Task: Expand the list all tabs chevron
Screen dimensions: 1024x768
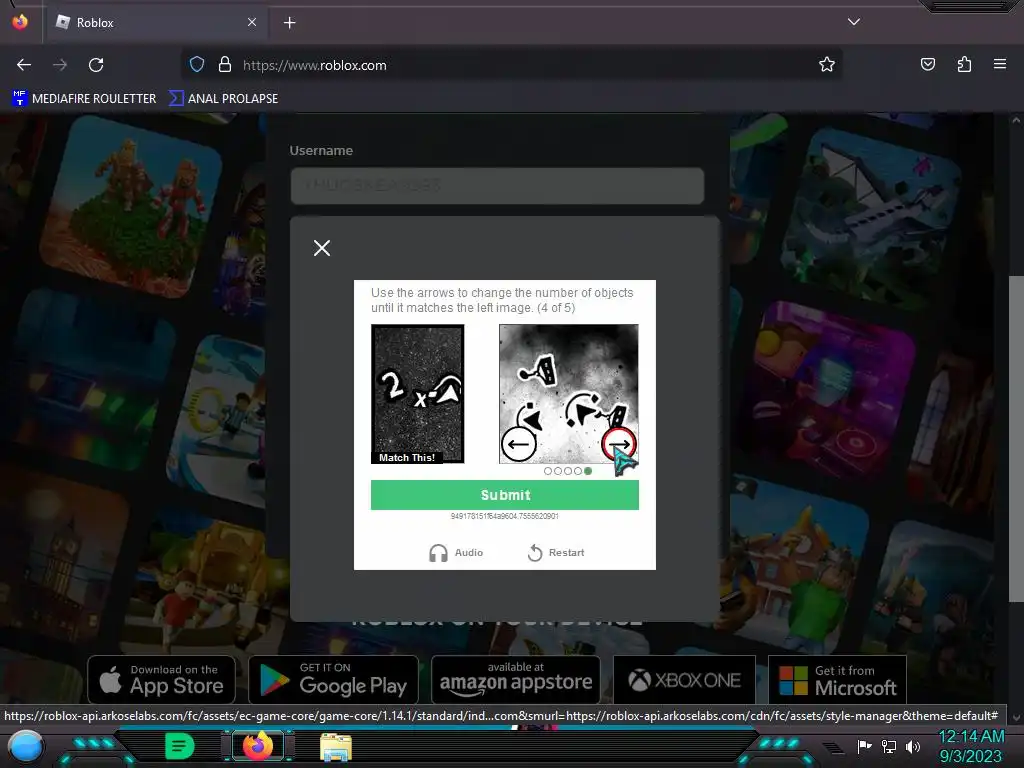Action: click(854, 22)
